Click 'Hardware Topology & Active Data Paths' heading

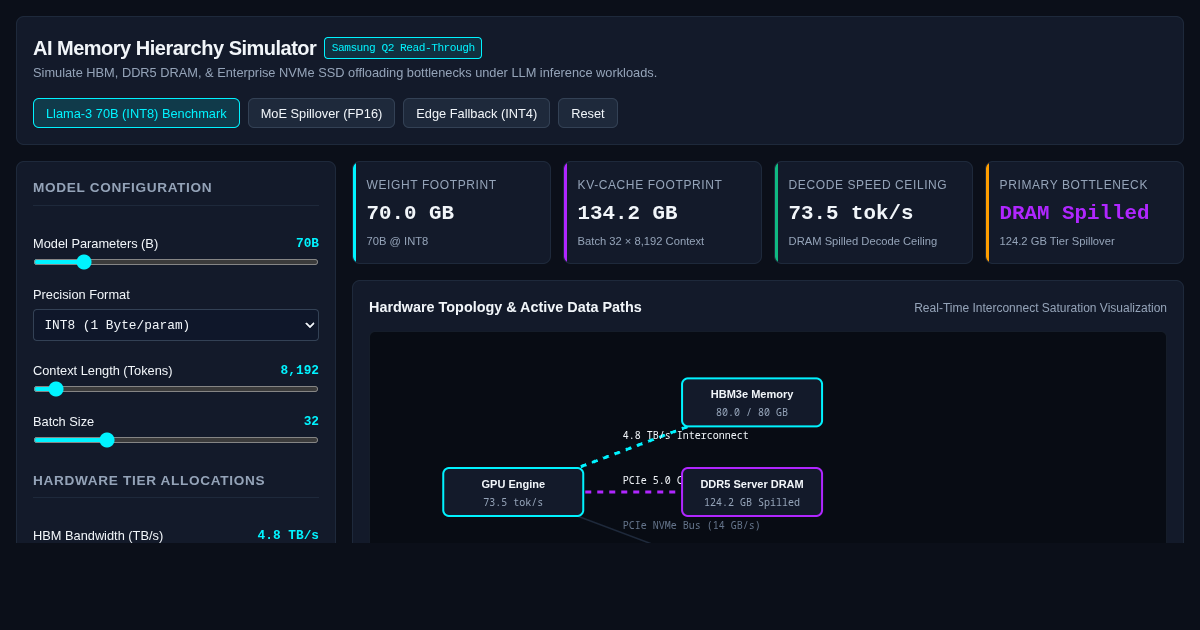point(505,307)
